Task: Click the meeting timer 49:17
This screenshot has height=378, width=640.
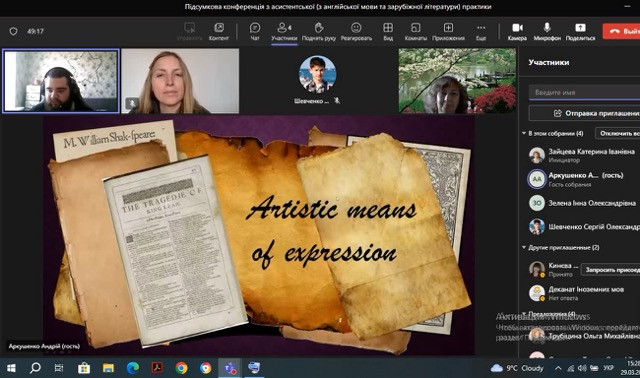Action: [35, 31]
